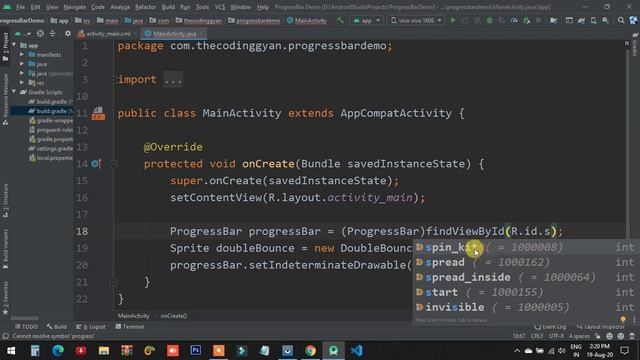Open settings.gradle in the project tree
The width and height of the screenshot is (640, 360).
click(x=51, y=149)
